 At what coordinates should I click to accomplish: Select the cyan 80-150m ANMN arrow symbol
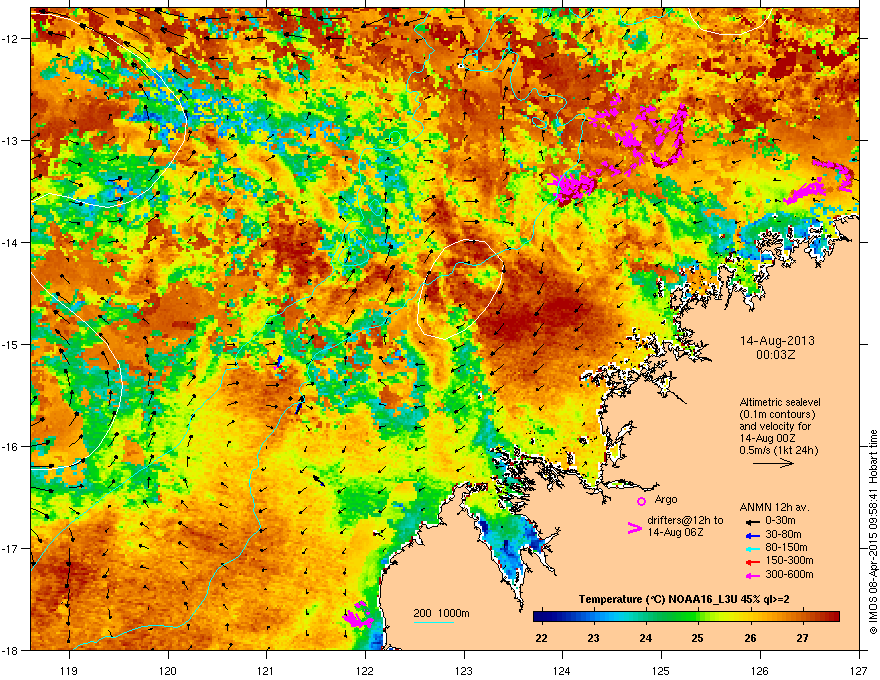tap(752, 548)
